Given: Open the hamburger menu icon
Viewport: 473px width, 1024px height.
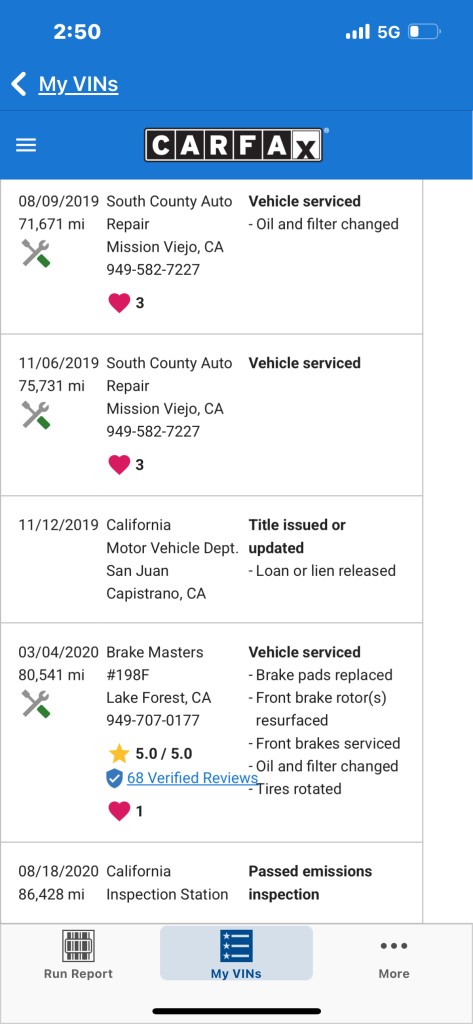Looking at the screenshot, I should point(26,145).
